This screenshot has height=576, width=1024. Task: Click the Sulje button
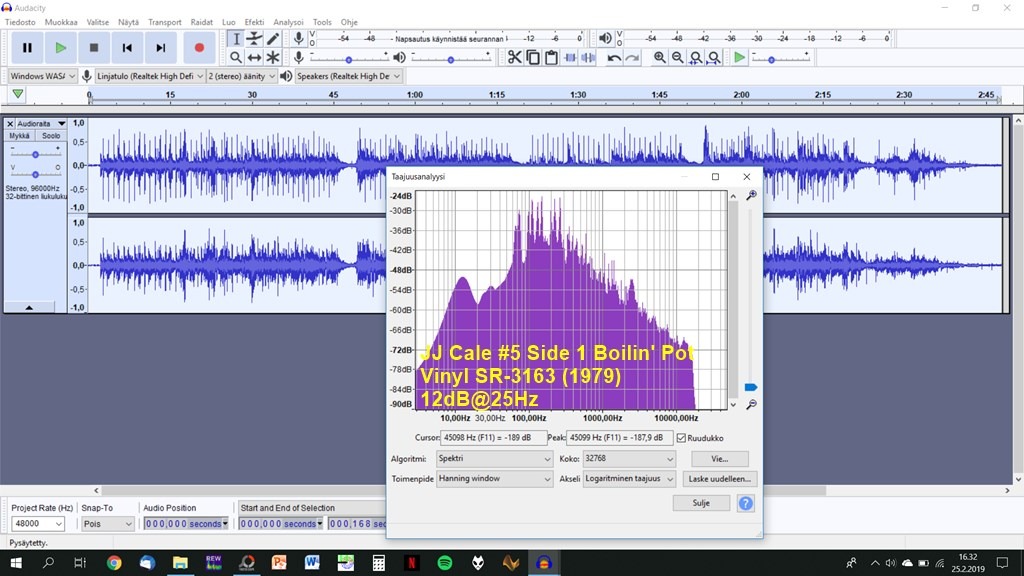pos(701,503)
